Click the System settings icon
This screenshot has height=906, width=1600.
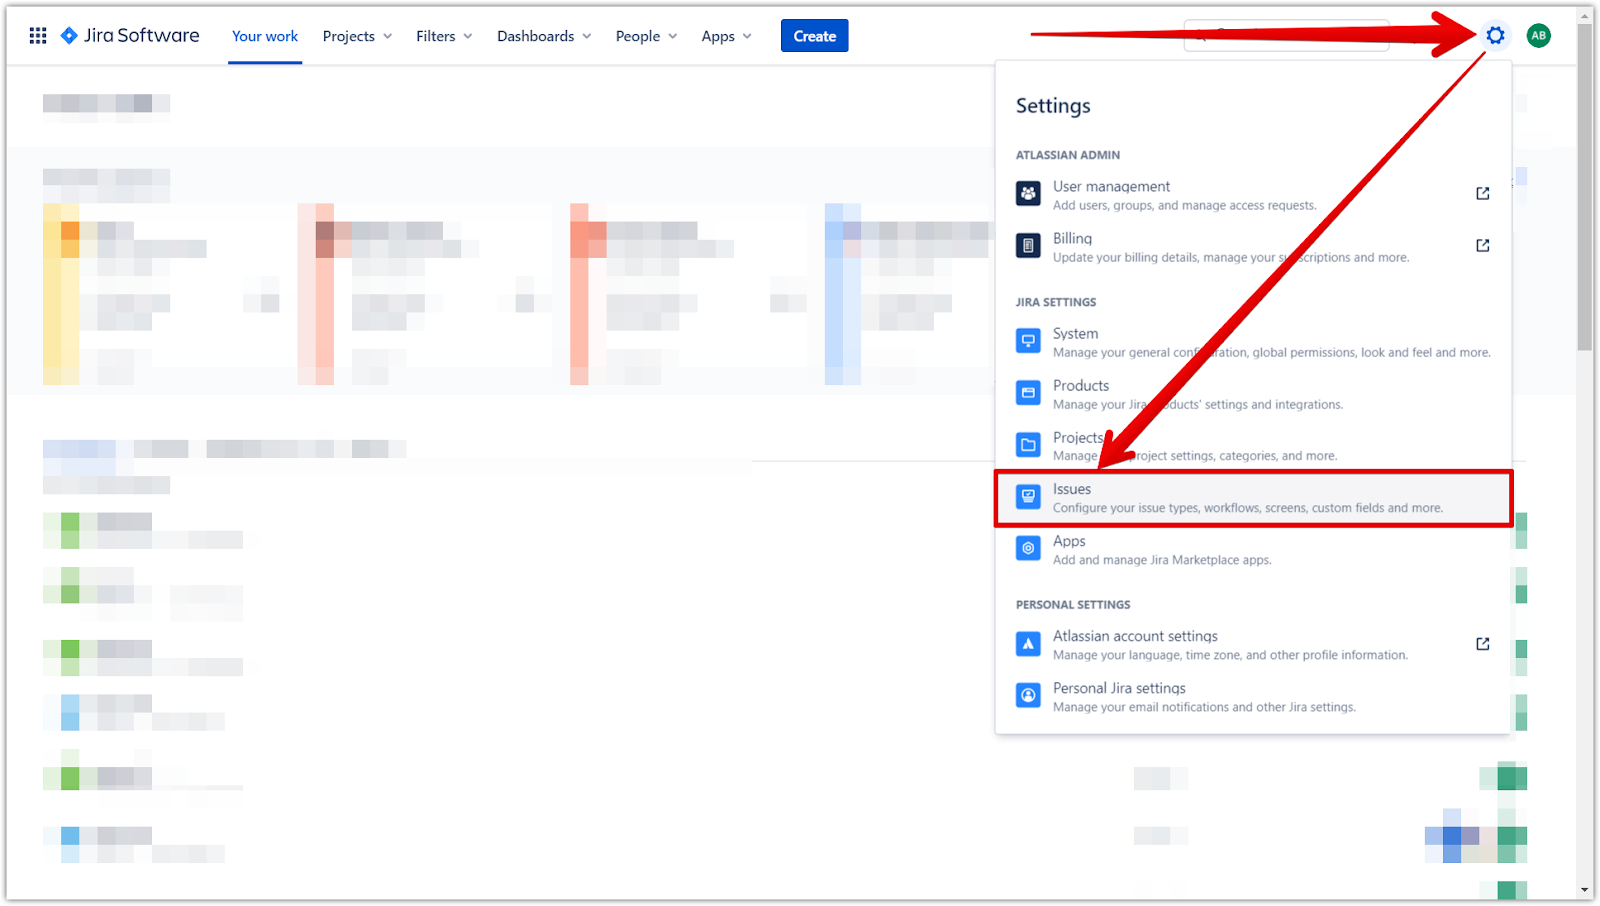coord(1028,341)
